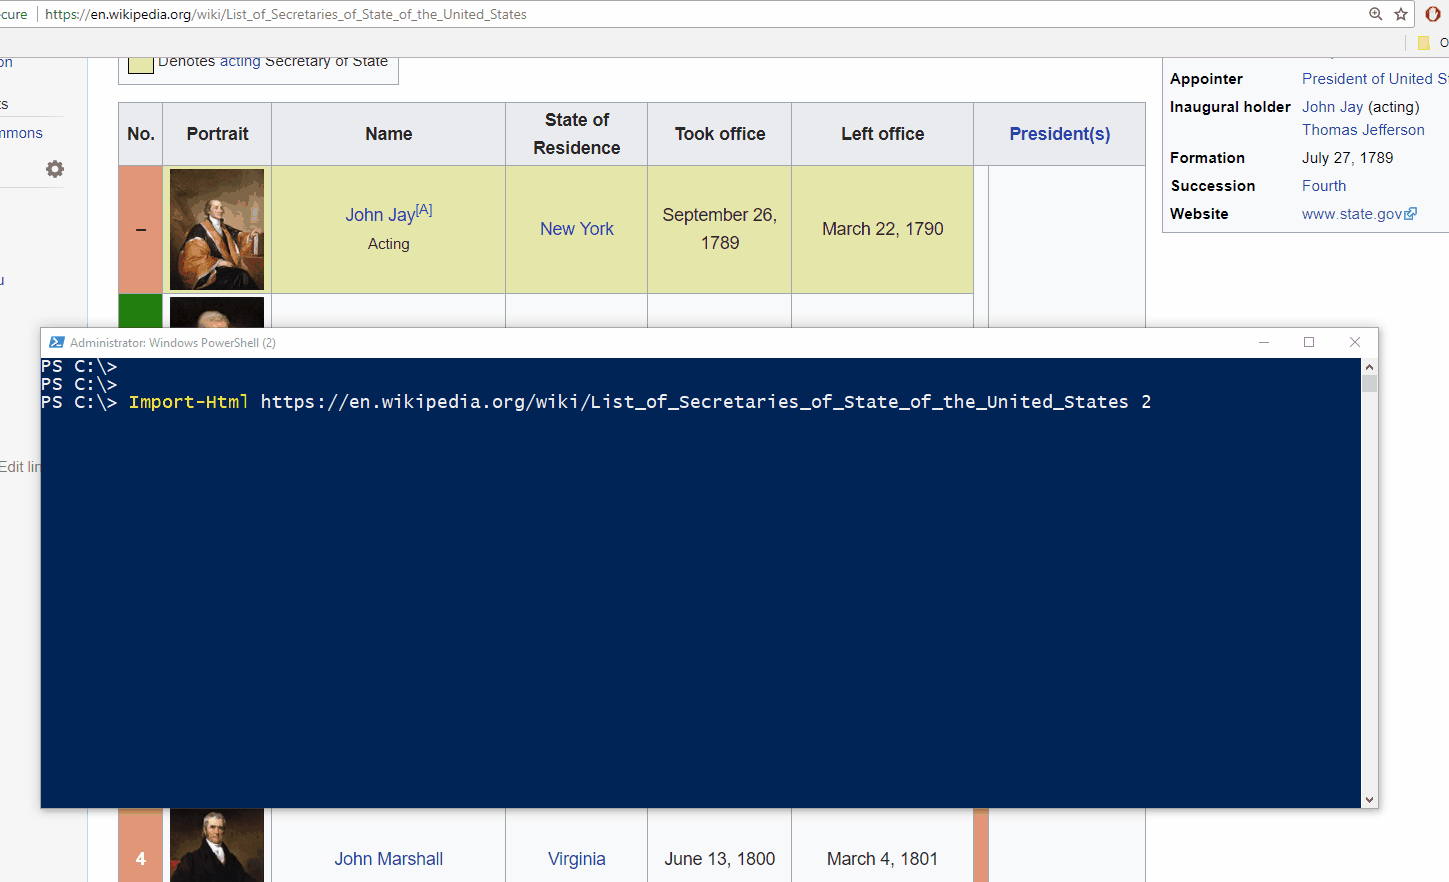Follow the Virginia state link

(577, 859)
